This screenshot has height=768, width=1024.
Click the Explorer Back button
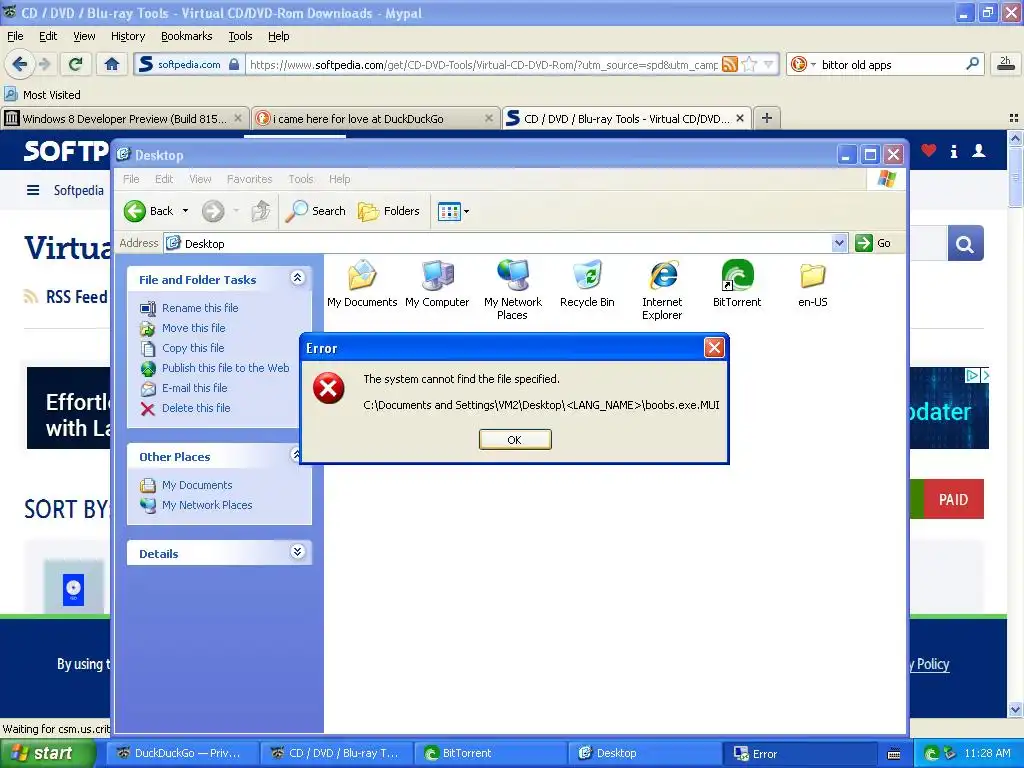coord(149,211)
